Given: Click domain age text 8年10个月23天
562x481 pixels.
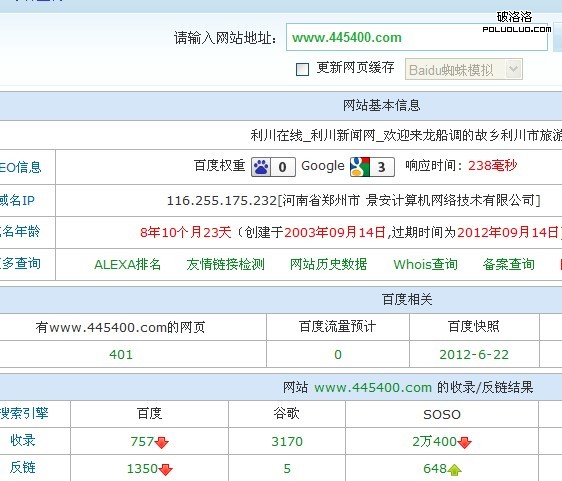Looking at the screenshot, I should [185, 233].
